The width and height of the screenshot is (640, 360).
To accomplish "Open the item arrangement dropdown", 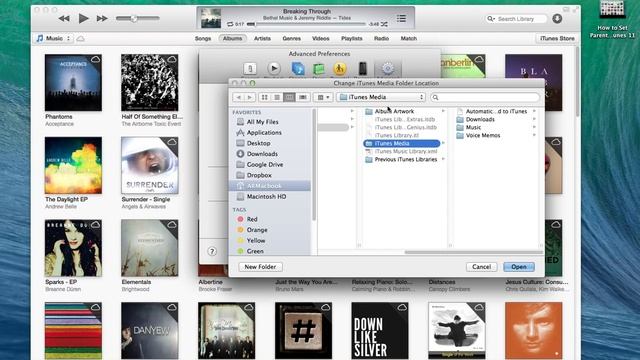I will click(323, 97).
